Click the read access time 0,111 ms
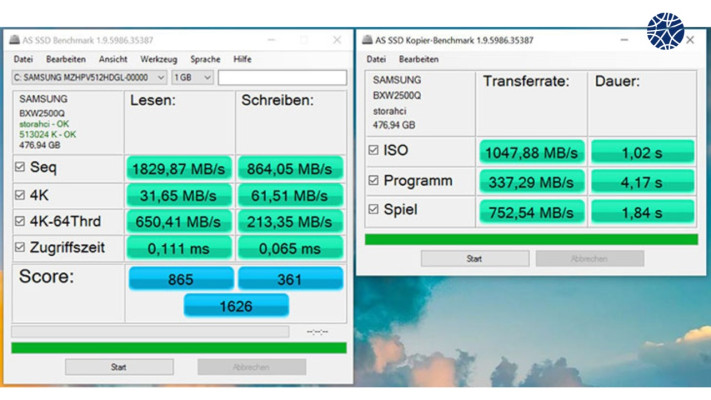Image resolution: width=711 pixels, height=400 pixels. click(x=179, y=248)
